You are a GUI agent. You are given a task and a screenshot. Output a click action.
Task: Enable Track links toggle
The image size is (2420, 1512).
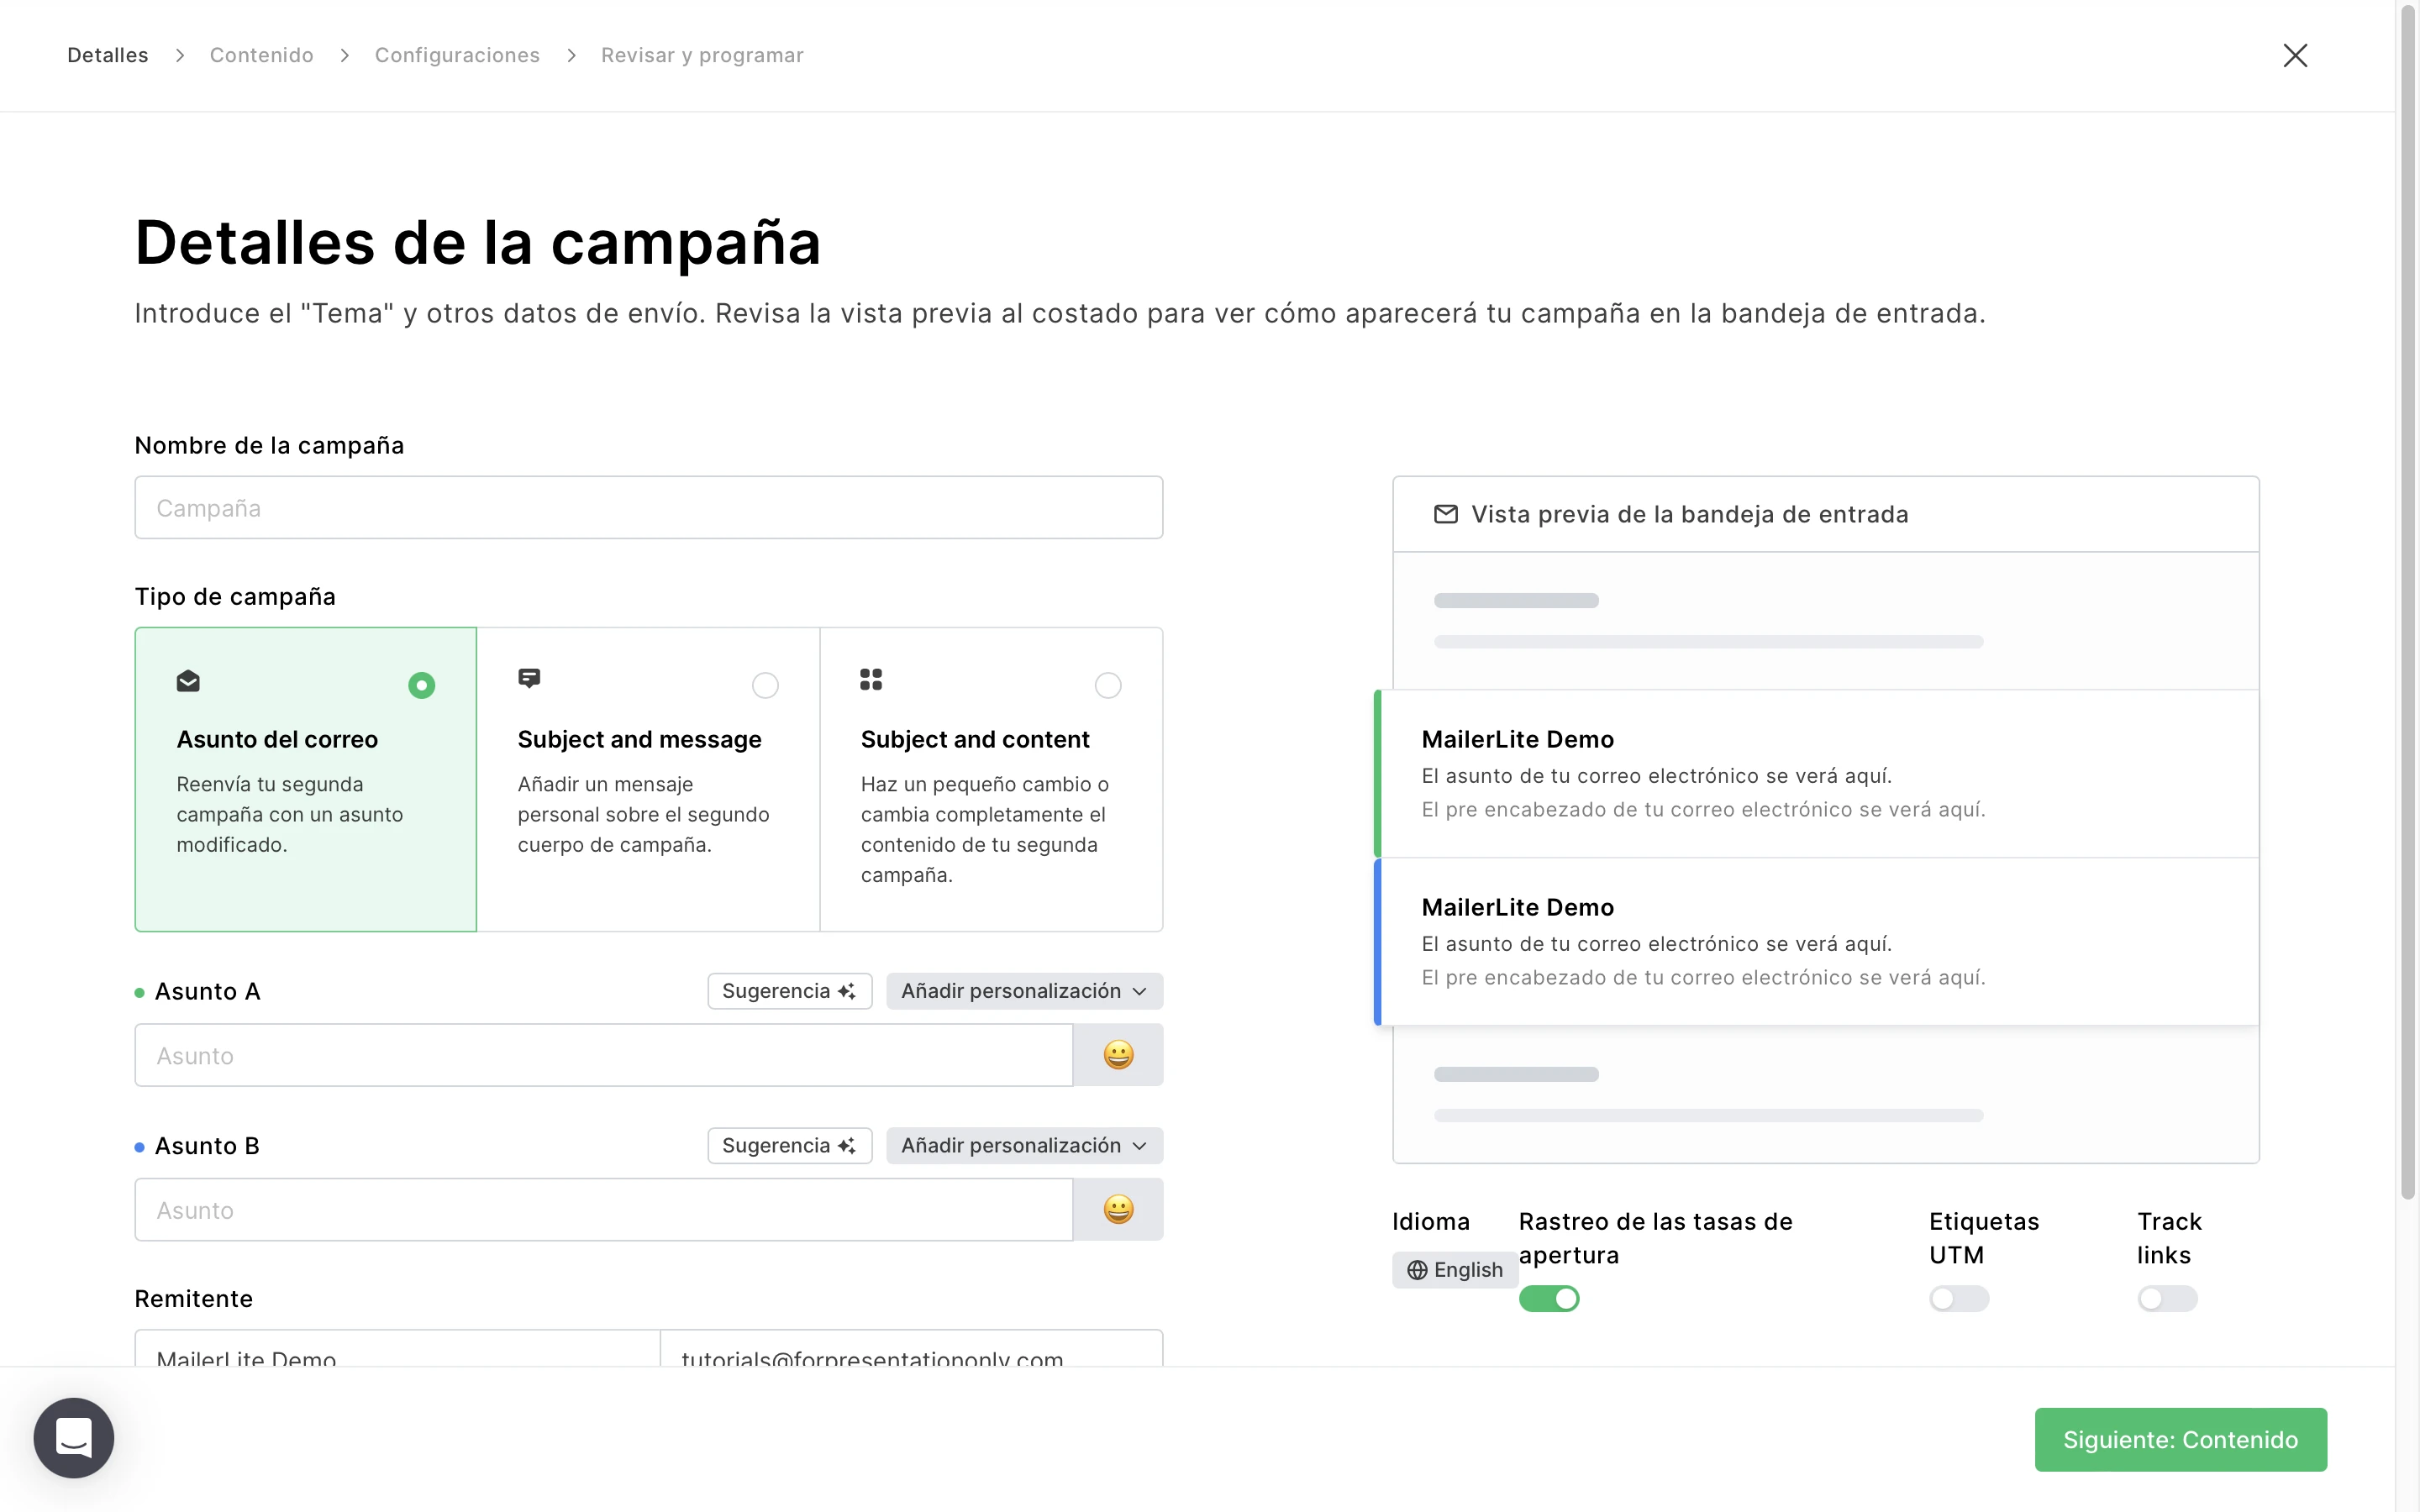click(x=2166, y=1298)
